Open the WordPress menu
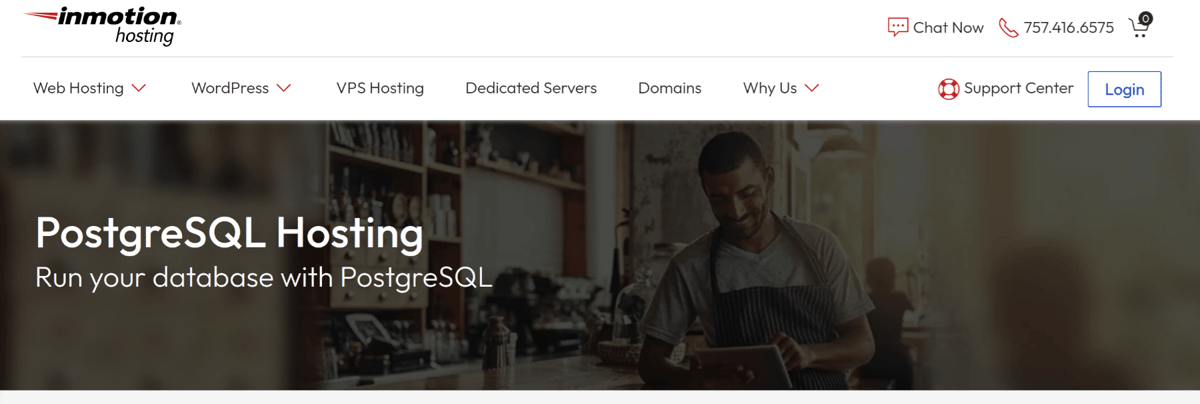This screenshot has height=404, width=1200. pos(230,88)
